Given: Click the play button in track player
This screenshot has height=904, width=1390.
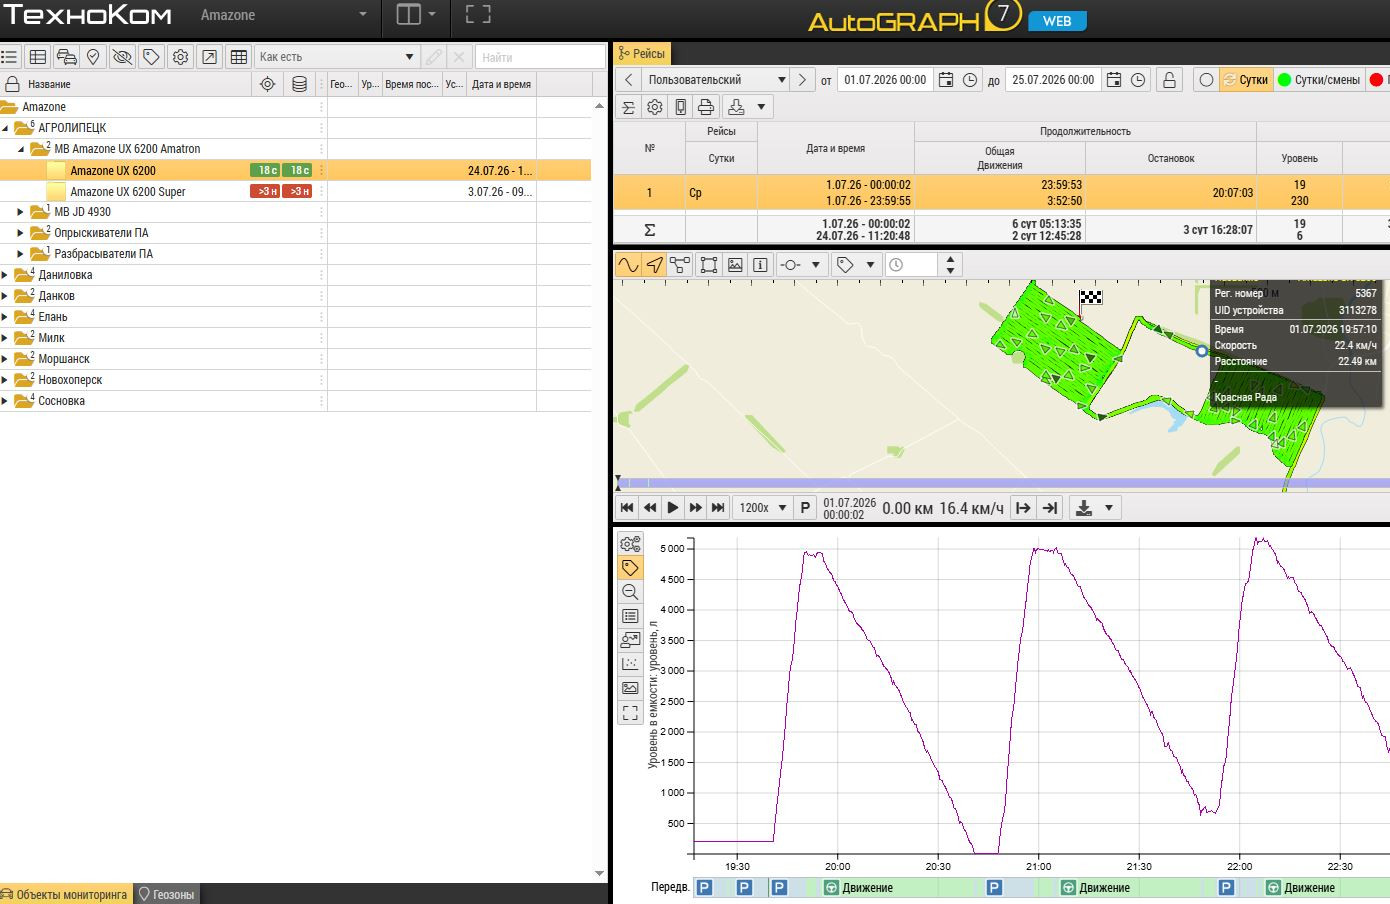Looking at the screenshot, I should [x=673, y=508].
